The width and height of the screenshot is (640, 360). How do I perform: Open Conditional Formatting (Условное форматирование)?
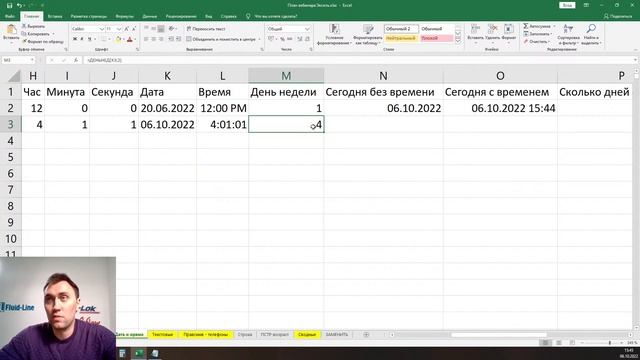point(334,34)
